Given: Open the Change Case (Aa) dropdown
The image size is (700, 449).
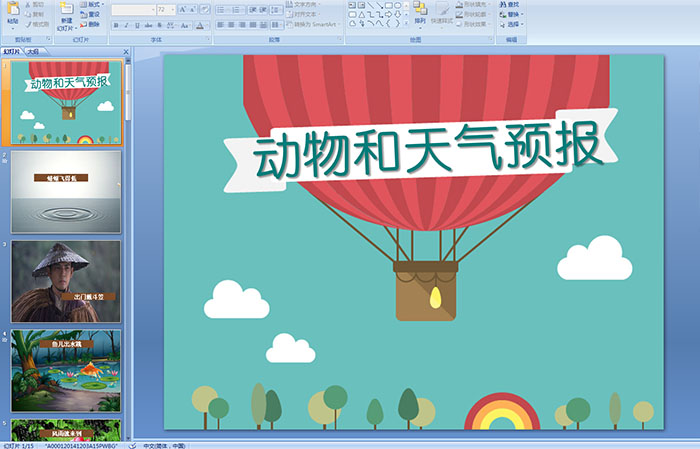Looking at the screenshot, I should (185, 25).
